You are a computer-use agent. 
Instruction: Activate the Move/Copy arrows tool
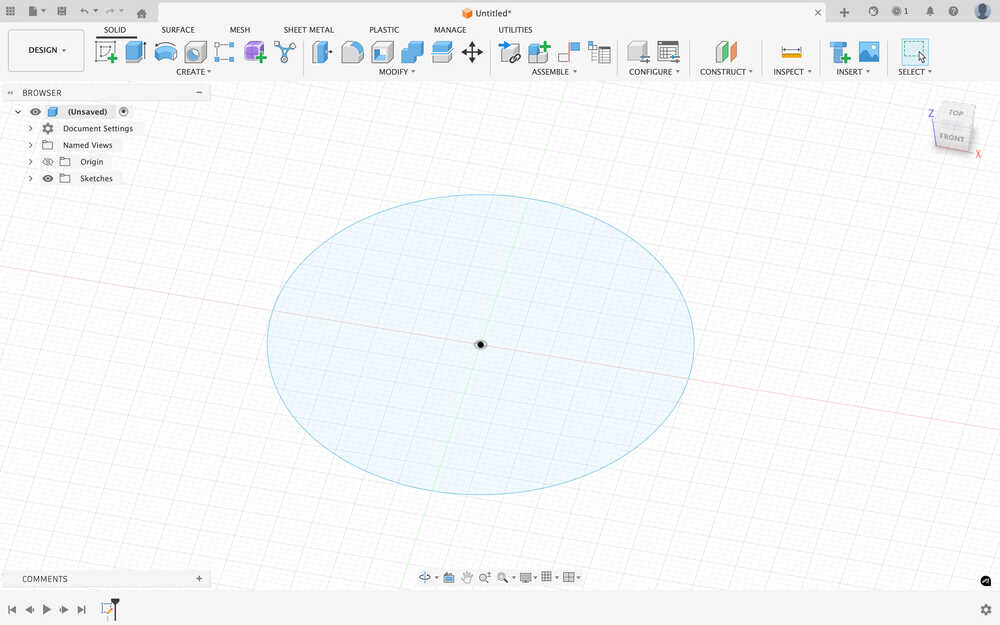point(472,52)
